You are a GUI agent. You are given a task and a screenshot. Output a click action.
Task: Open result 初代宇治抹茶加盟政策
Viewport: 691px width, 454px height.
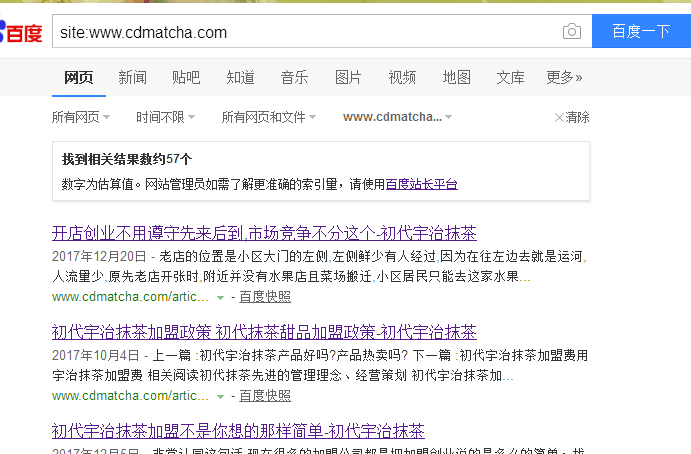coord(264,332)
